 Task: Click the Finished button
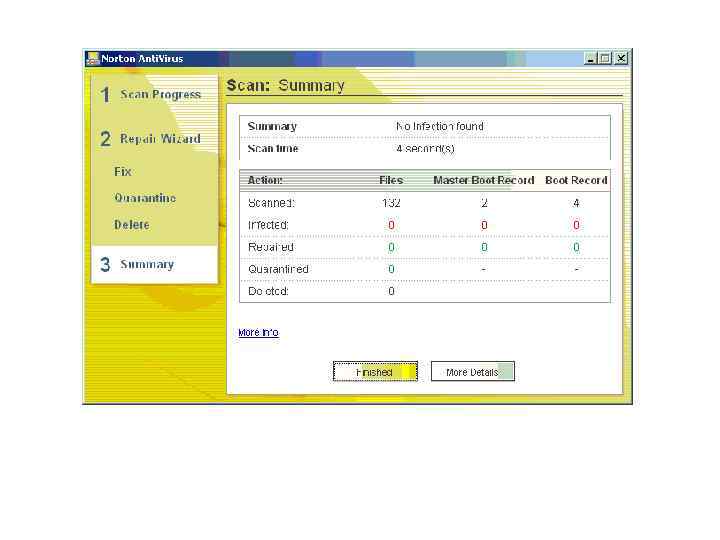pos(375,371)
